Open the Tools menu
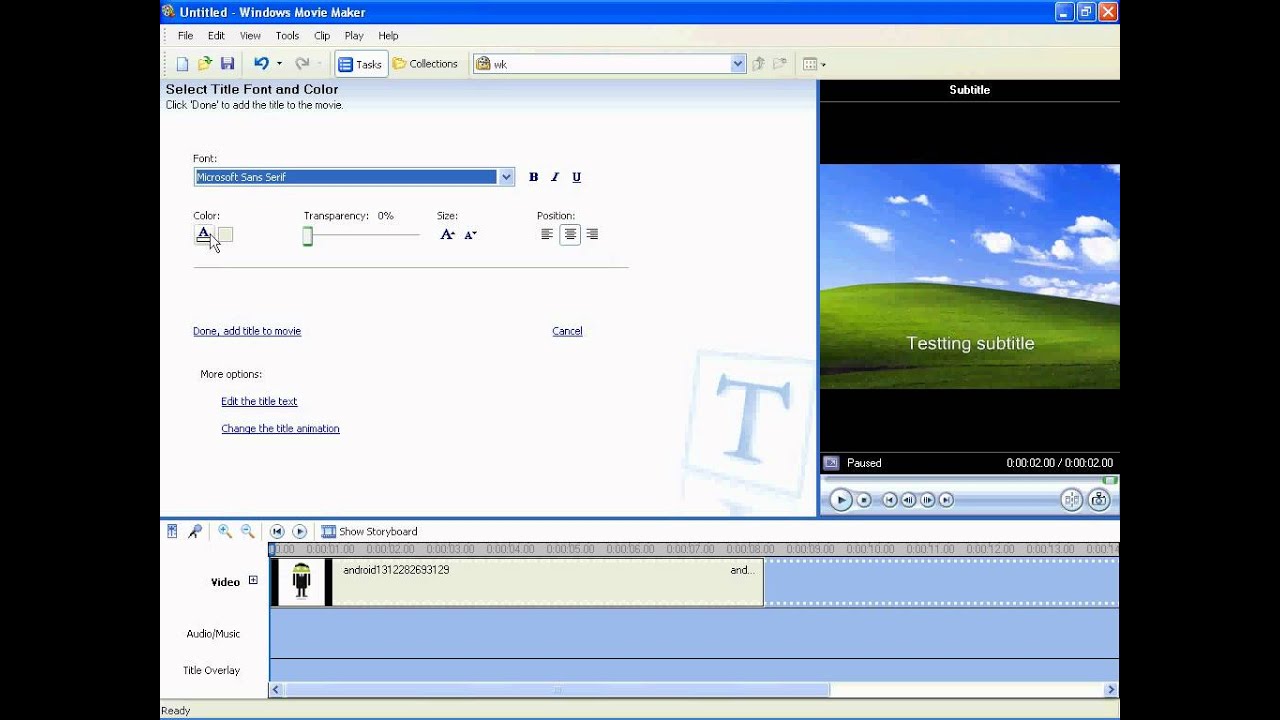Viewport: 1280px width, 720px height. (x=287, y=35)
